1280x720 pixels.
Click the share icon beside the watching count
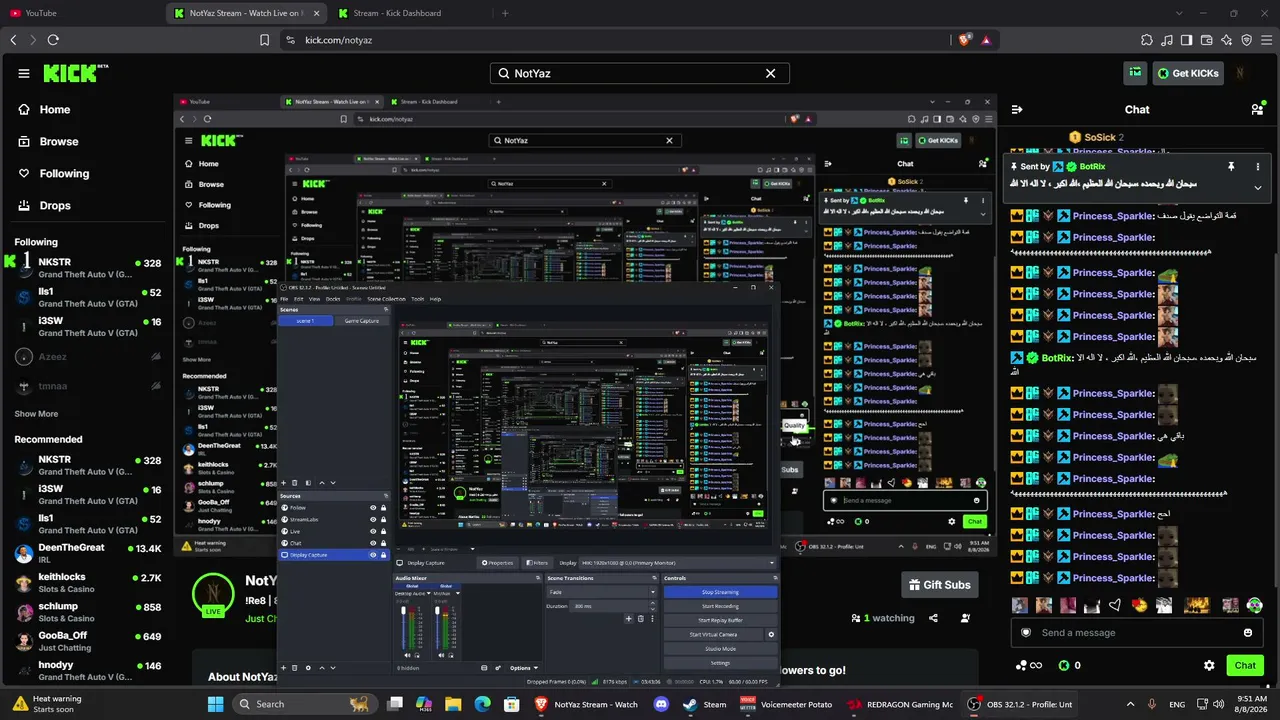point(933,618)
